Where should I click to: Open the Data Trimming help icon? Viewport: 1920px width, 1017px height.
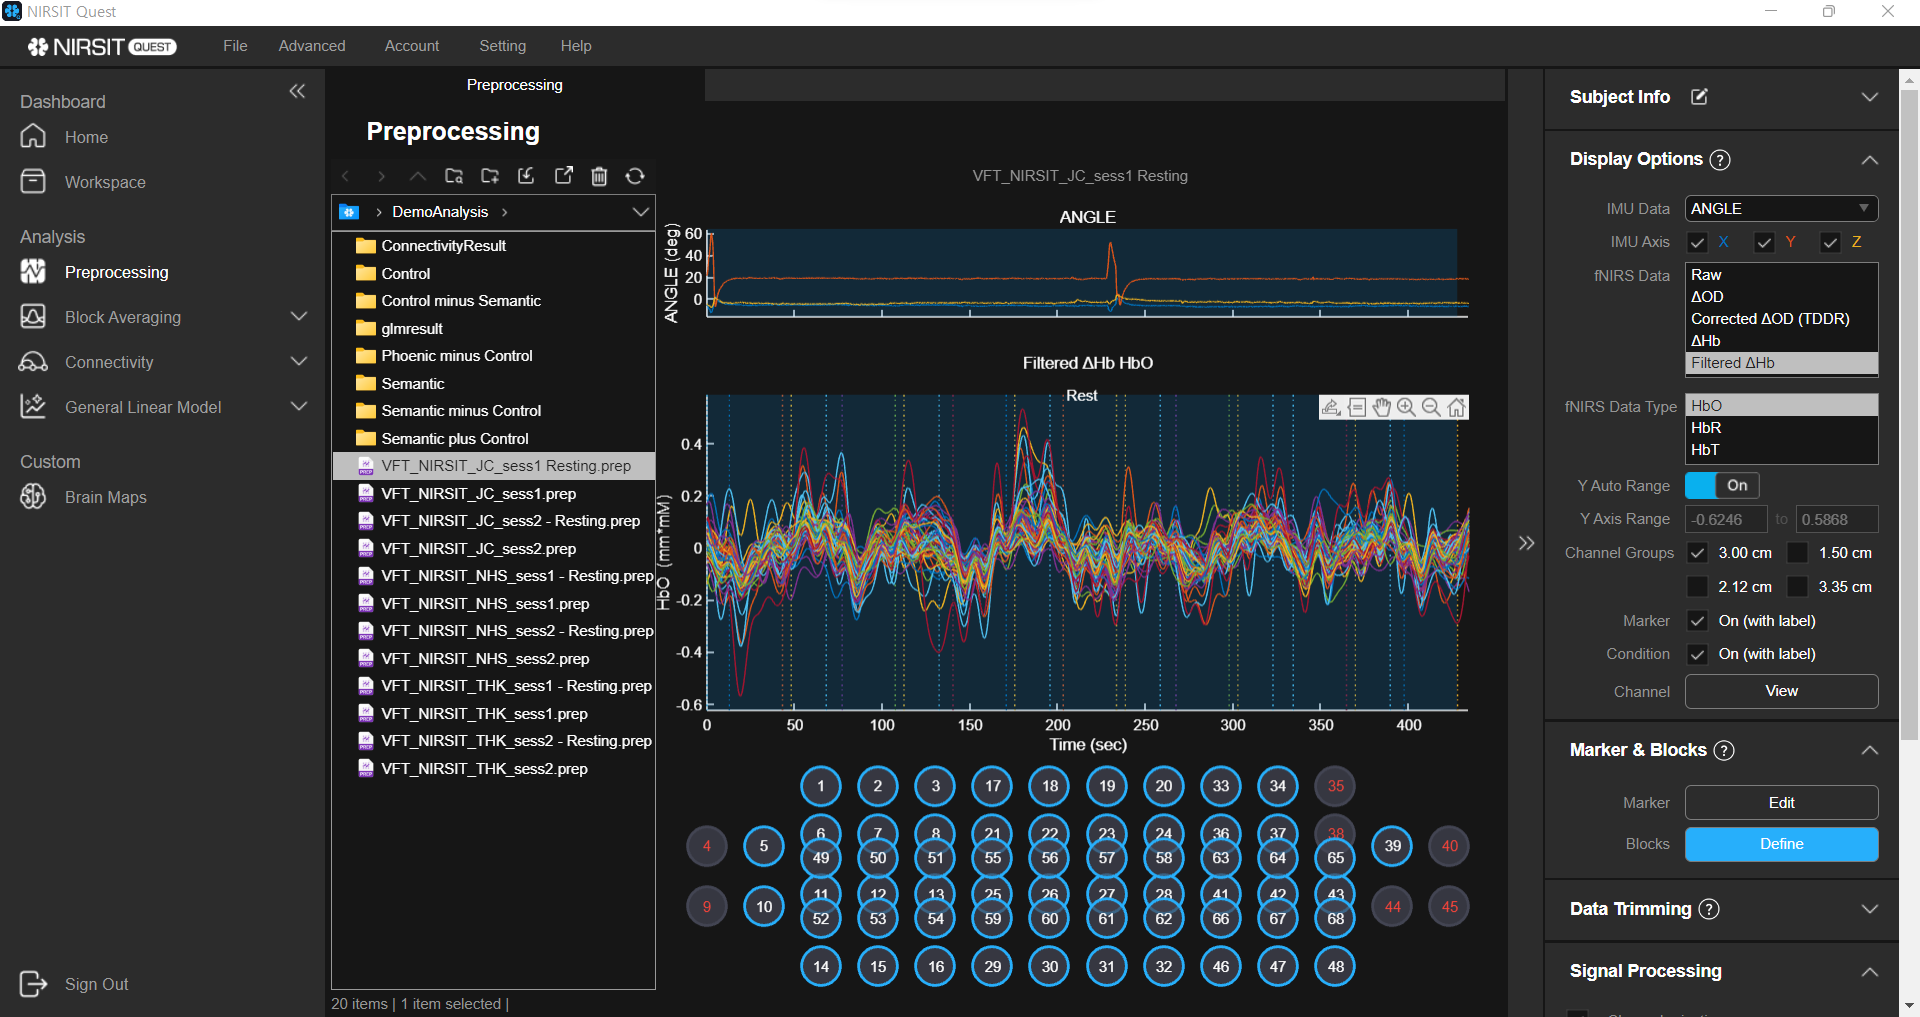coord(1709,909)
